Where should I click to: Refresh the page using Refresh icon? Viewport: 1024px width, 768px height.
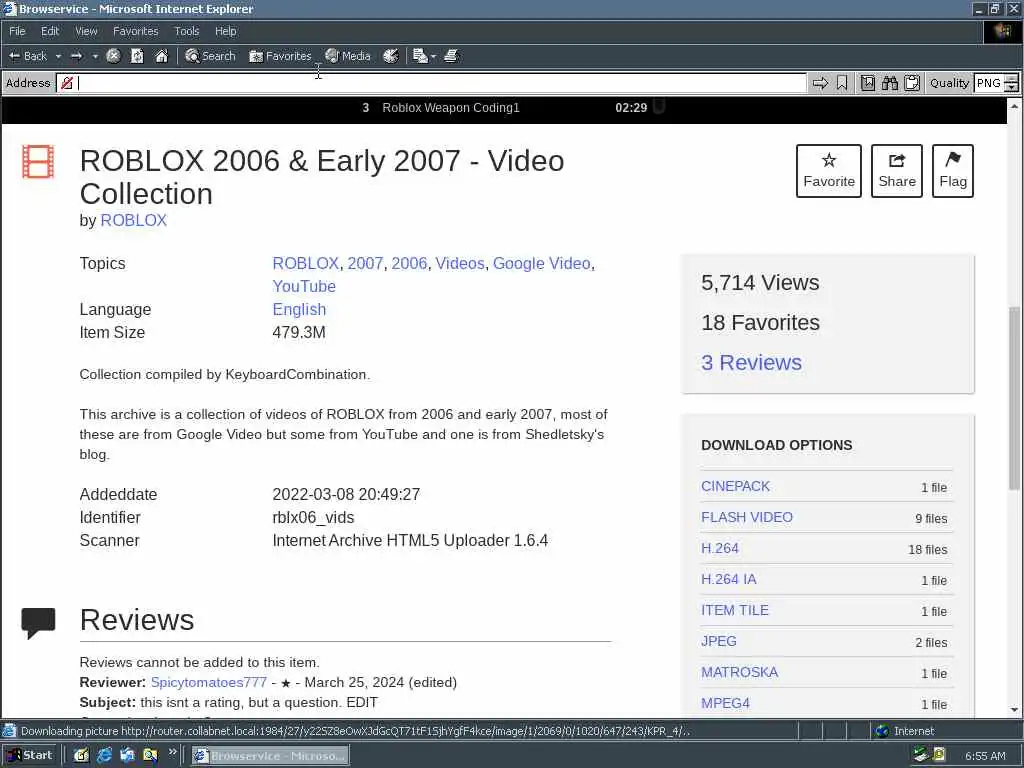(137, 56)
